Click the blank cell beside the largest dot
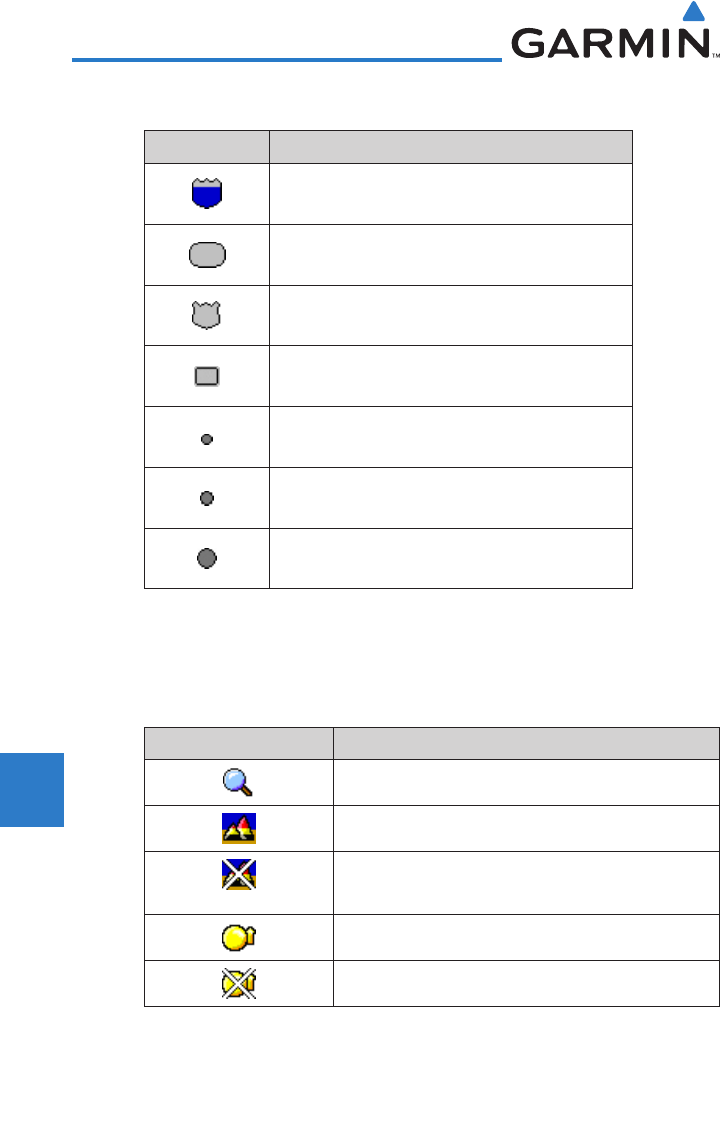 [x=450, y=558]
